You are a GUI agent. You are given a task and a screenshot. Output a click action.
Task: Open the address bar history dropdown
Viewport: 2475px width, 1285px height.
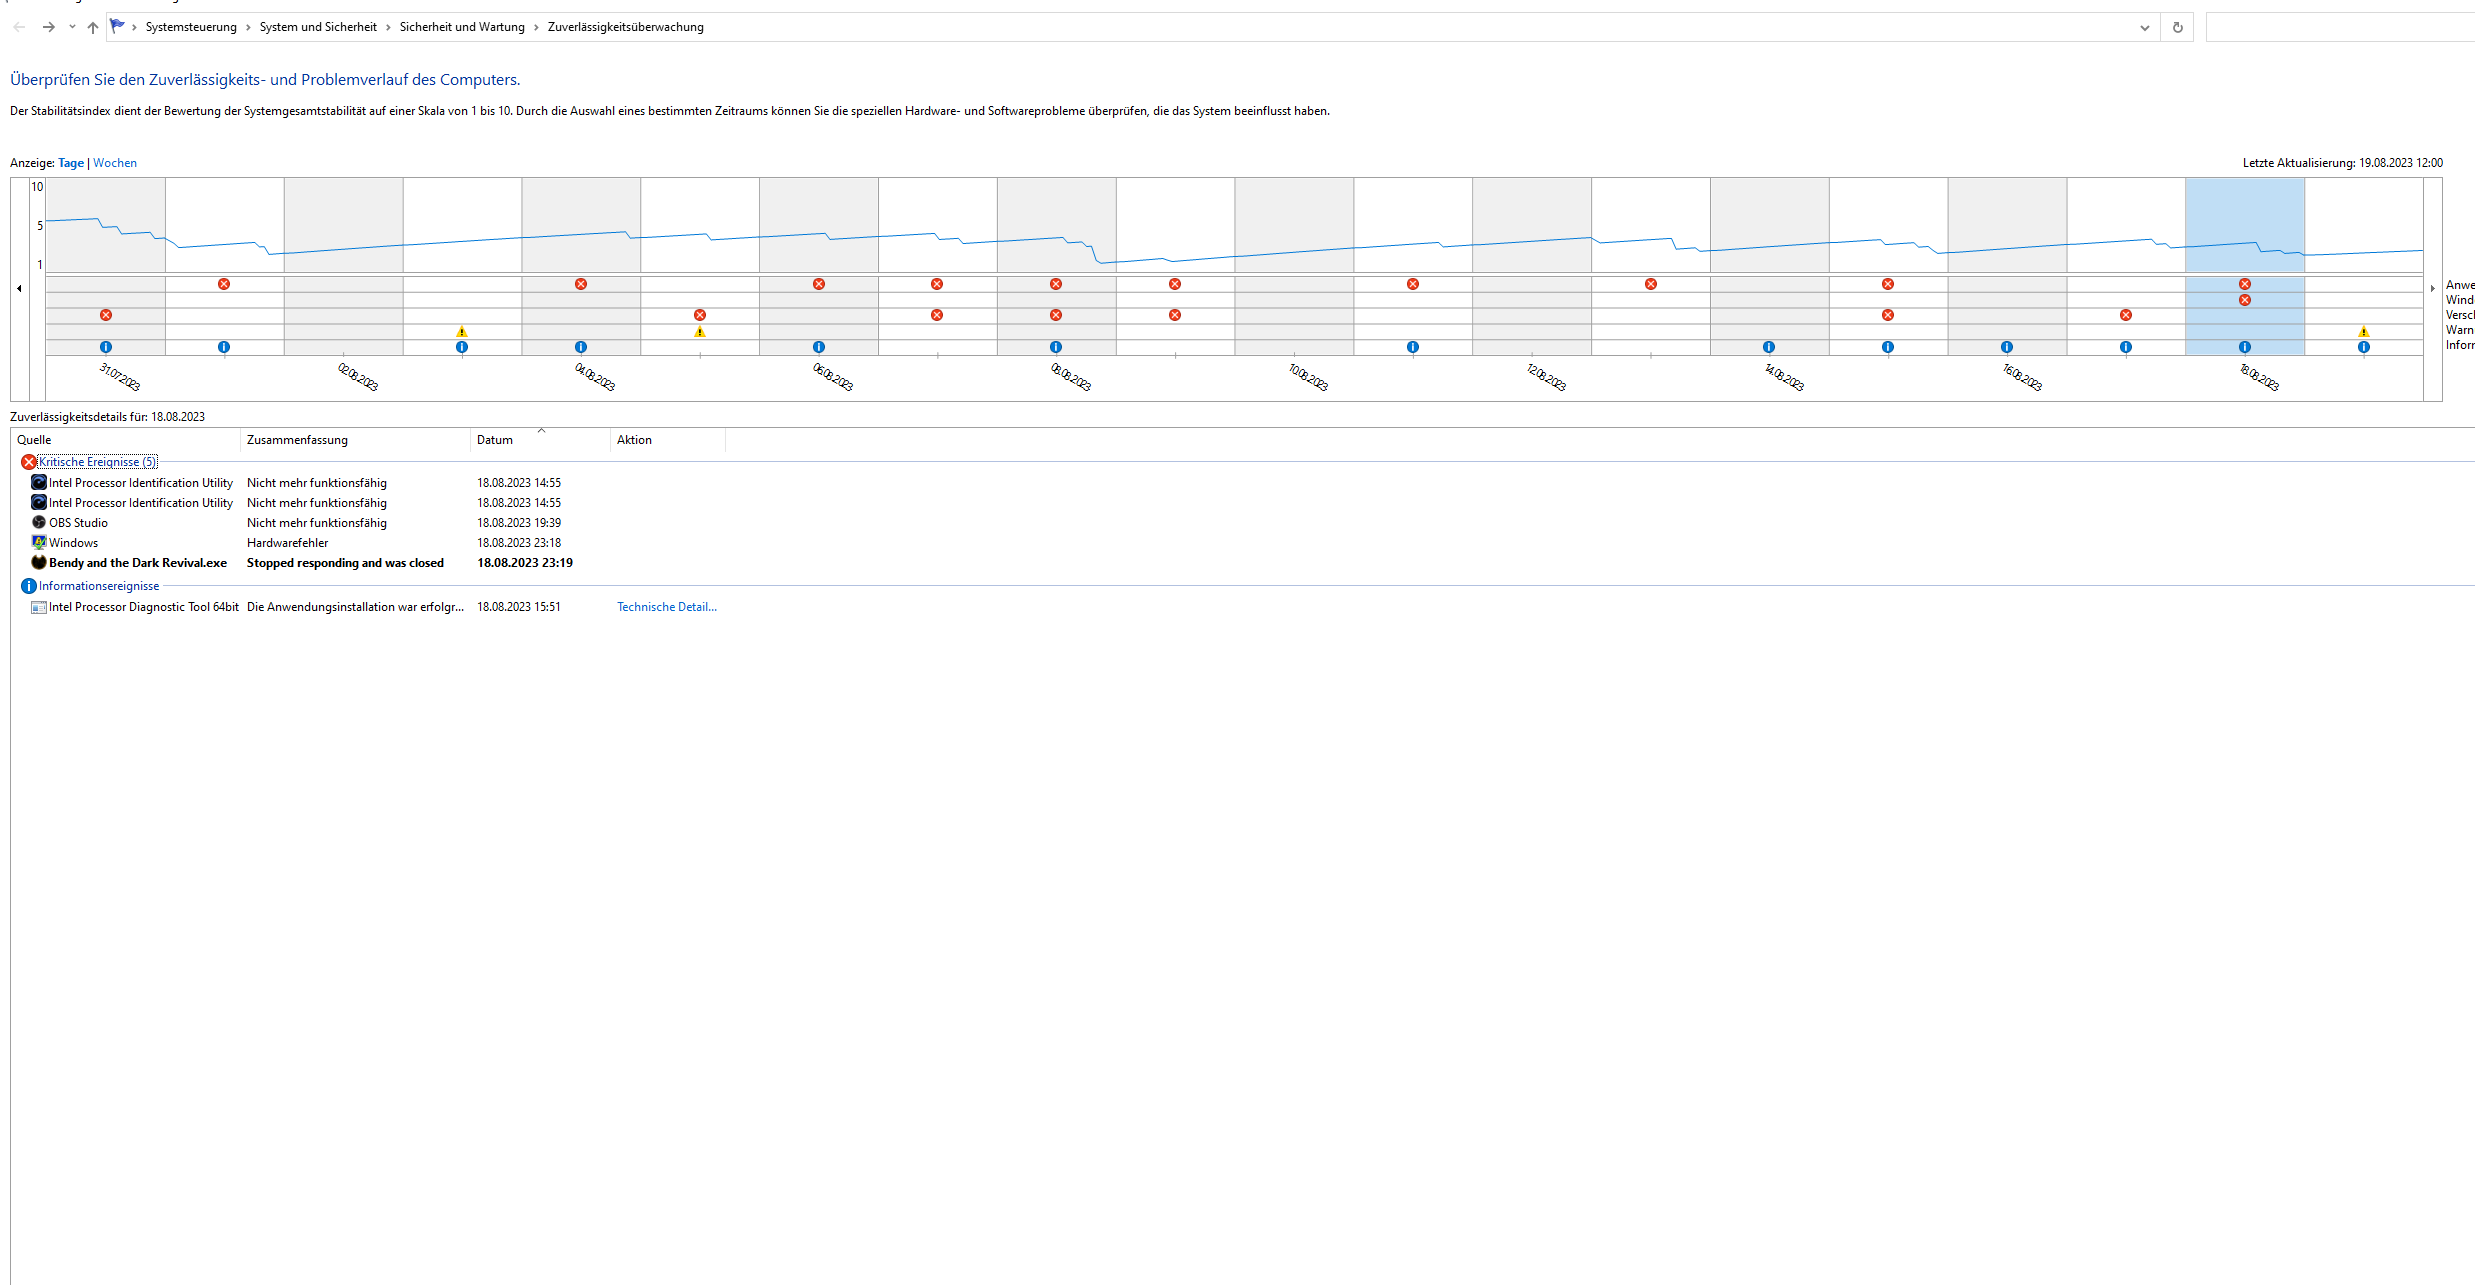click(2144, 27)
